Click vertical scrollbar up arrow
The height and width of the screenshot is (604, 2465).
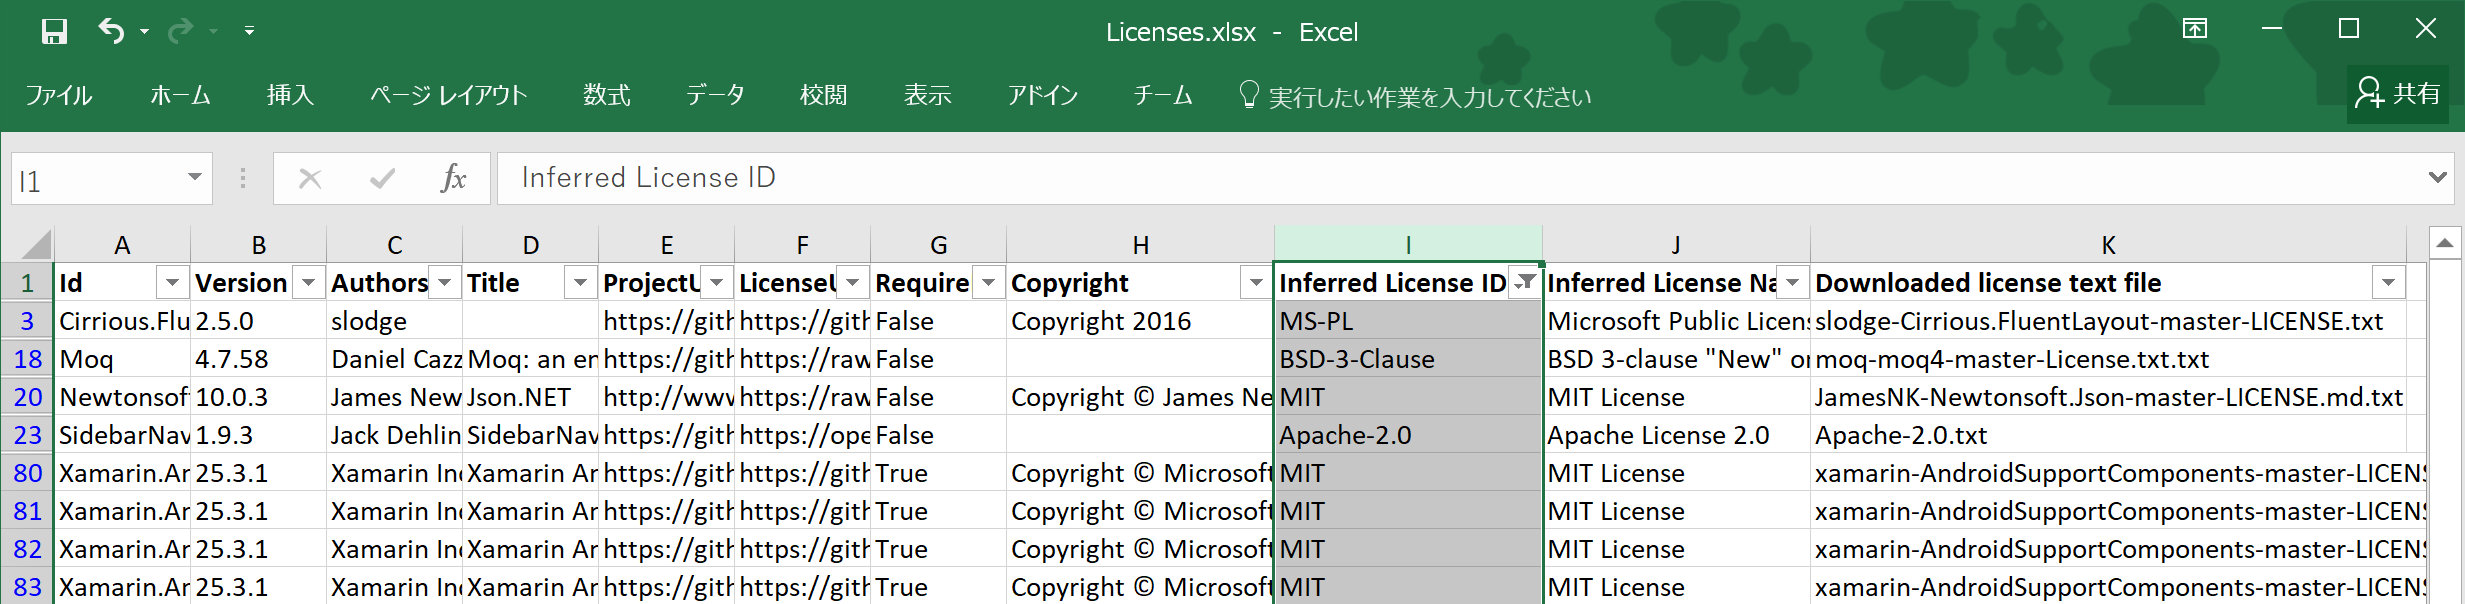click(2444, 243)
